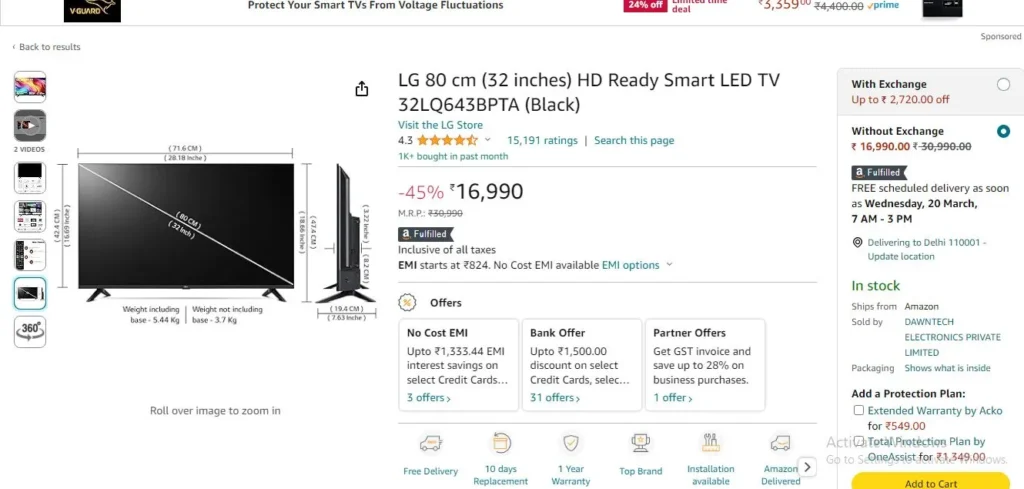This screenshot has width=1024, height=489.
Task: Click the 10 days Replacement icon
Action: [x=501, y=443]
